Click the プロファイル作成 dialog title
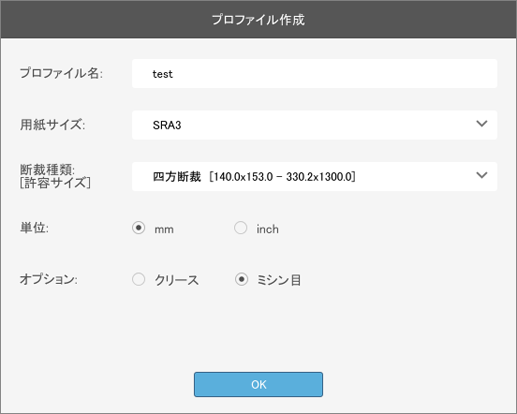The image size is (517, 414). point(258,20)
